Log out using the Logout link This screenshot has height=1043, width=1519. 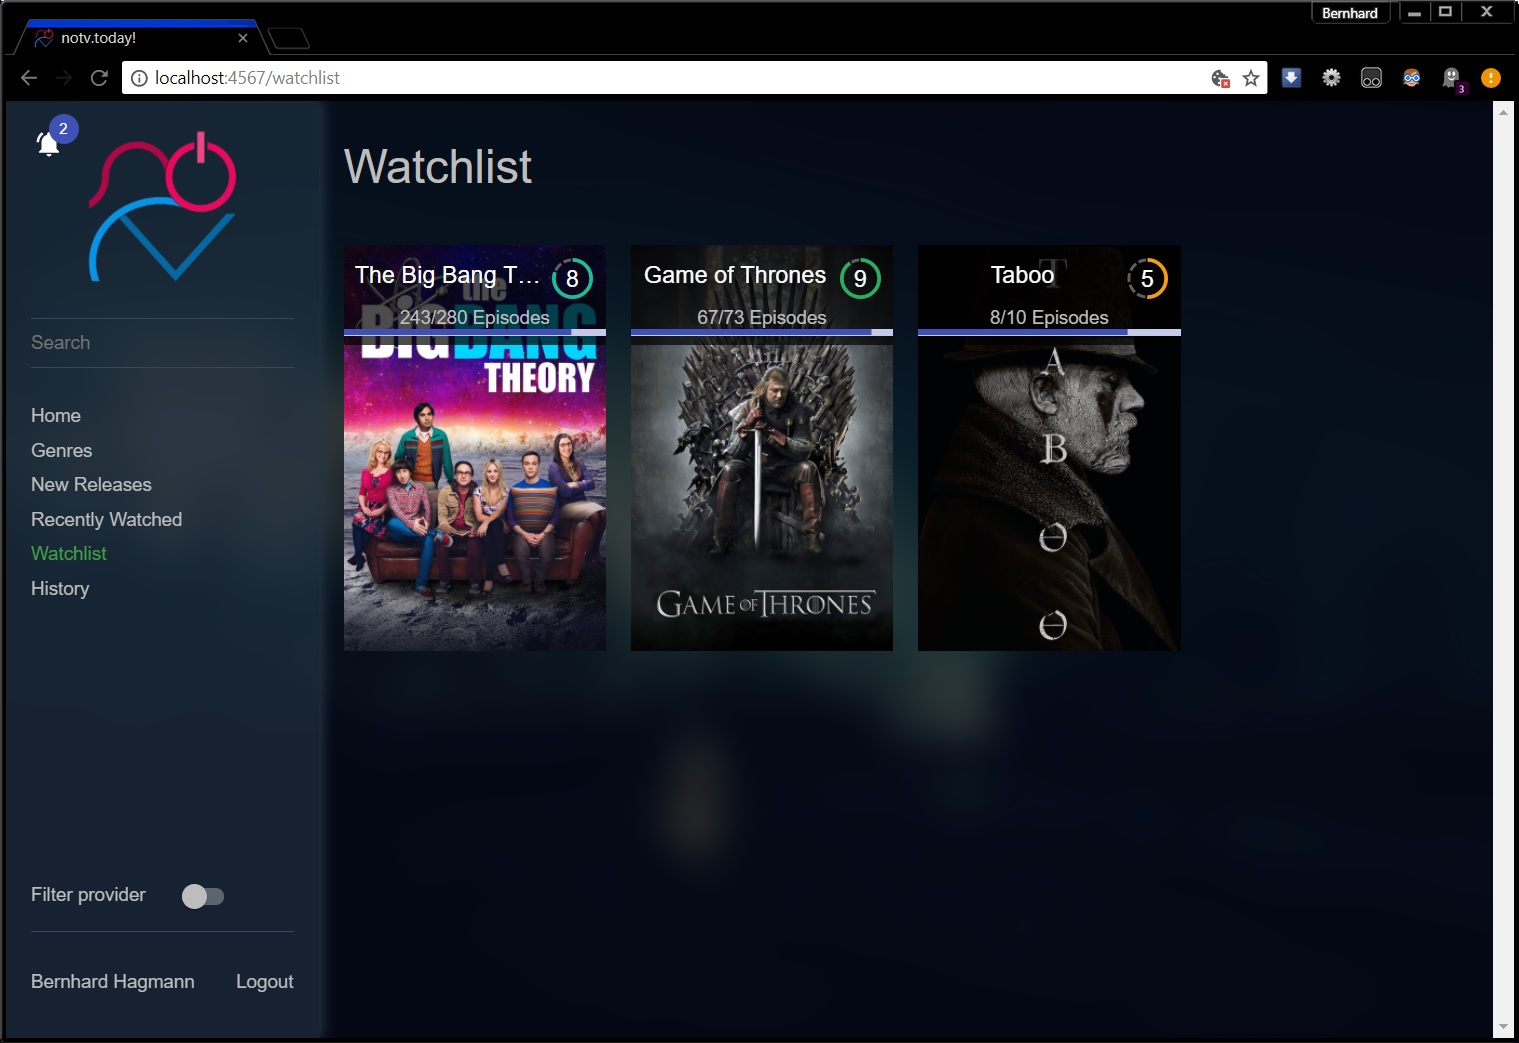(264, 981)
